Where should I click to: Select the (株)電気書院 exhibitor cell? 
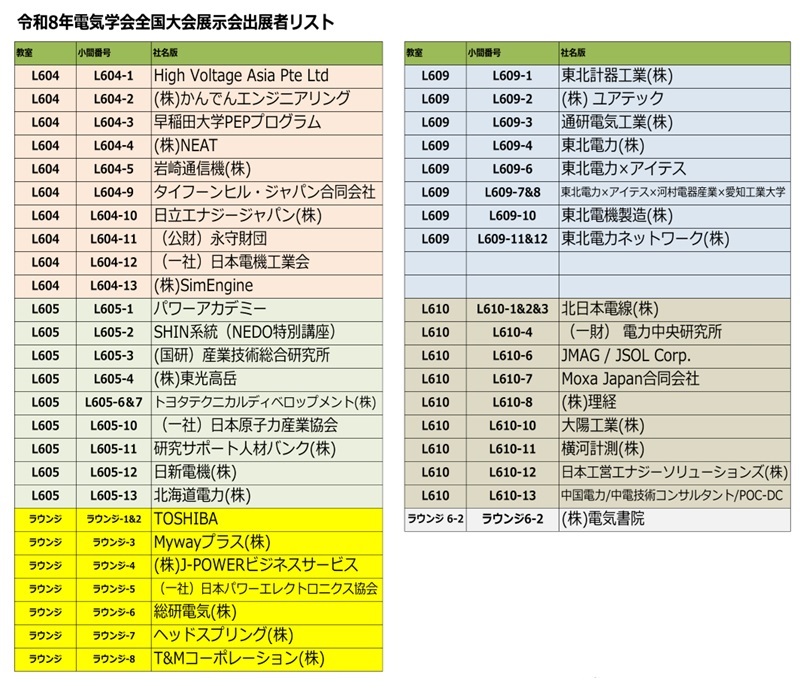coord(603,518)
